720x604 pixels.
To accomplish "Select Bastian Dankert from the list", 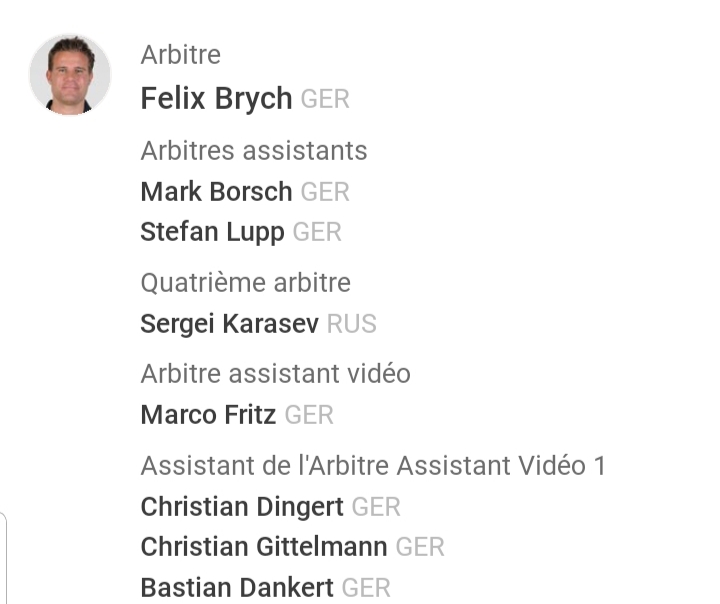I will 237,588.
